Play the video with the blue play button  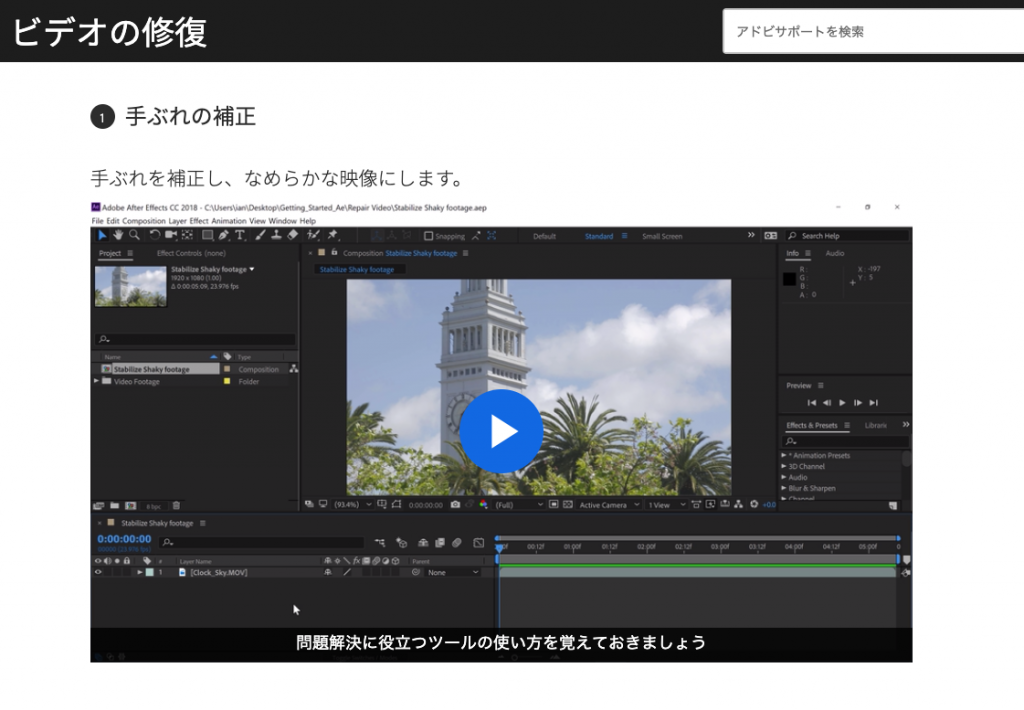(501, 431)
